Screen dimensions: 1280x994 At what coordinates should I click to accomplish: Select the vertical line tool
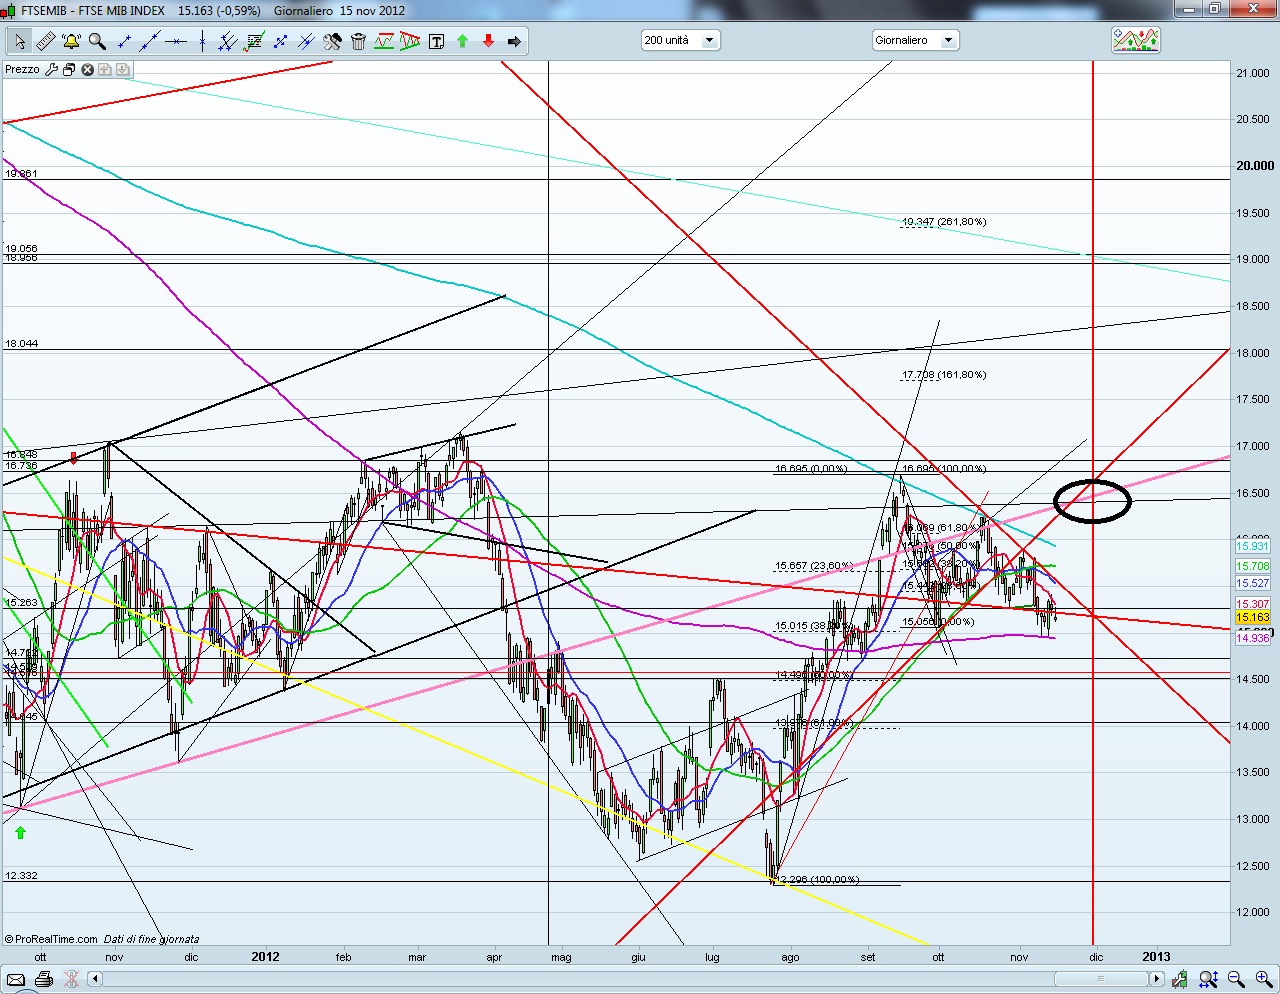pyautogui.click(x=202, y=41)
